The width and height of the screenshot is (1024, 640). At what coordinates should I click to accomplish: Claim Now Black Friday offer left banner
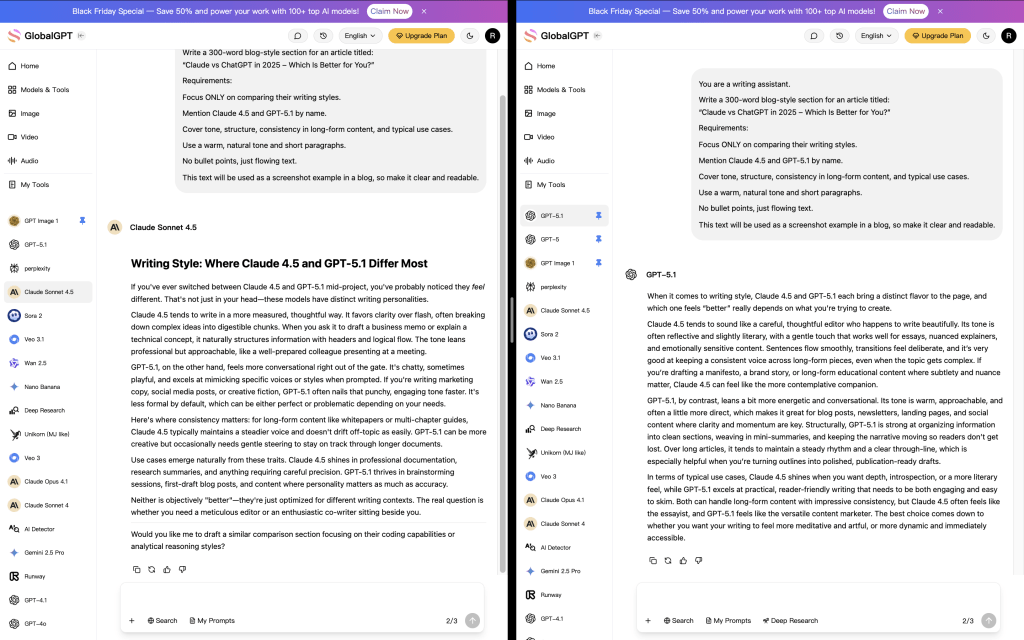coord(389,11)
